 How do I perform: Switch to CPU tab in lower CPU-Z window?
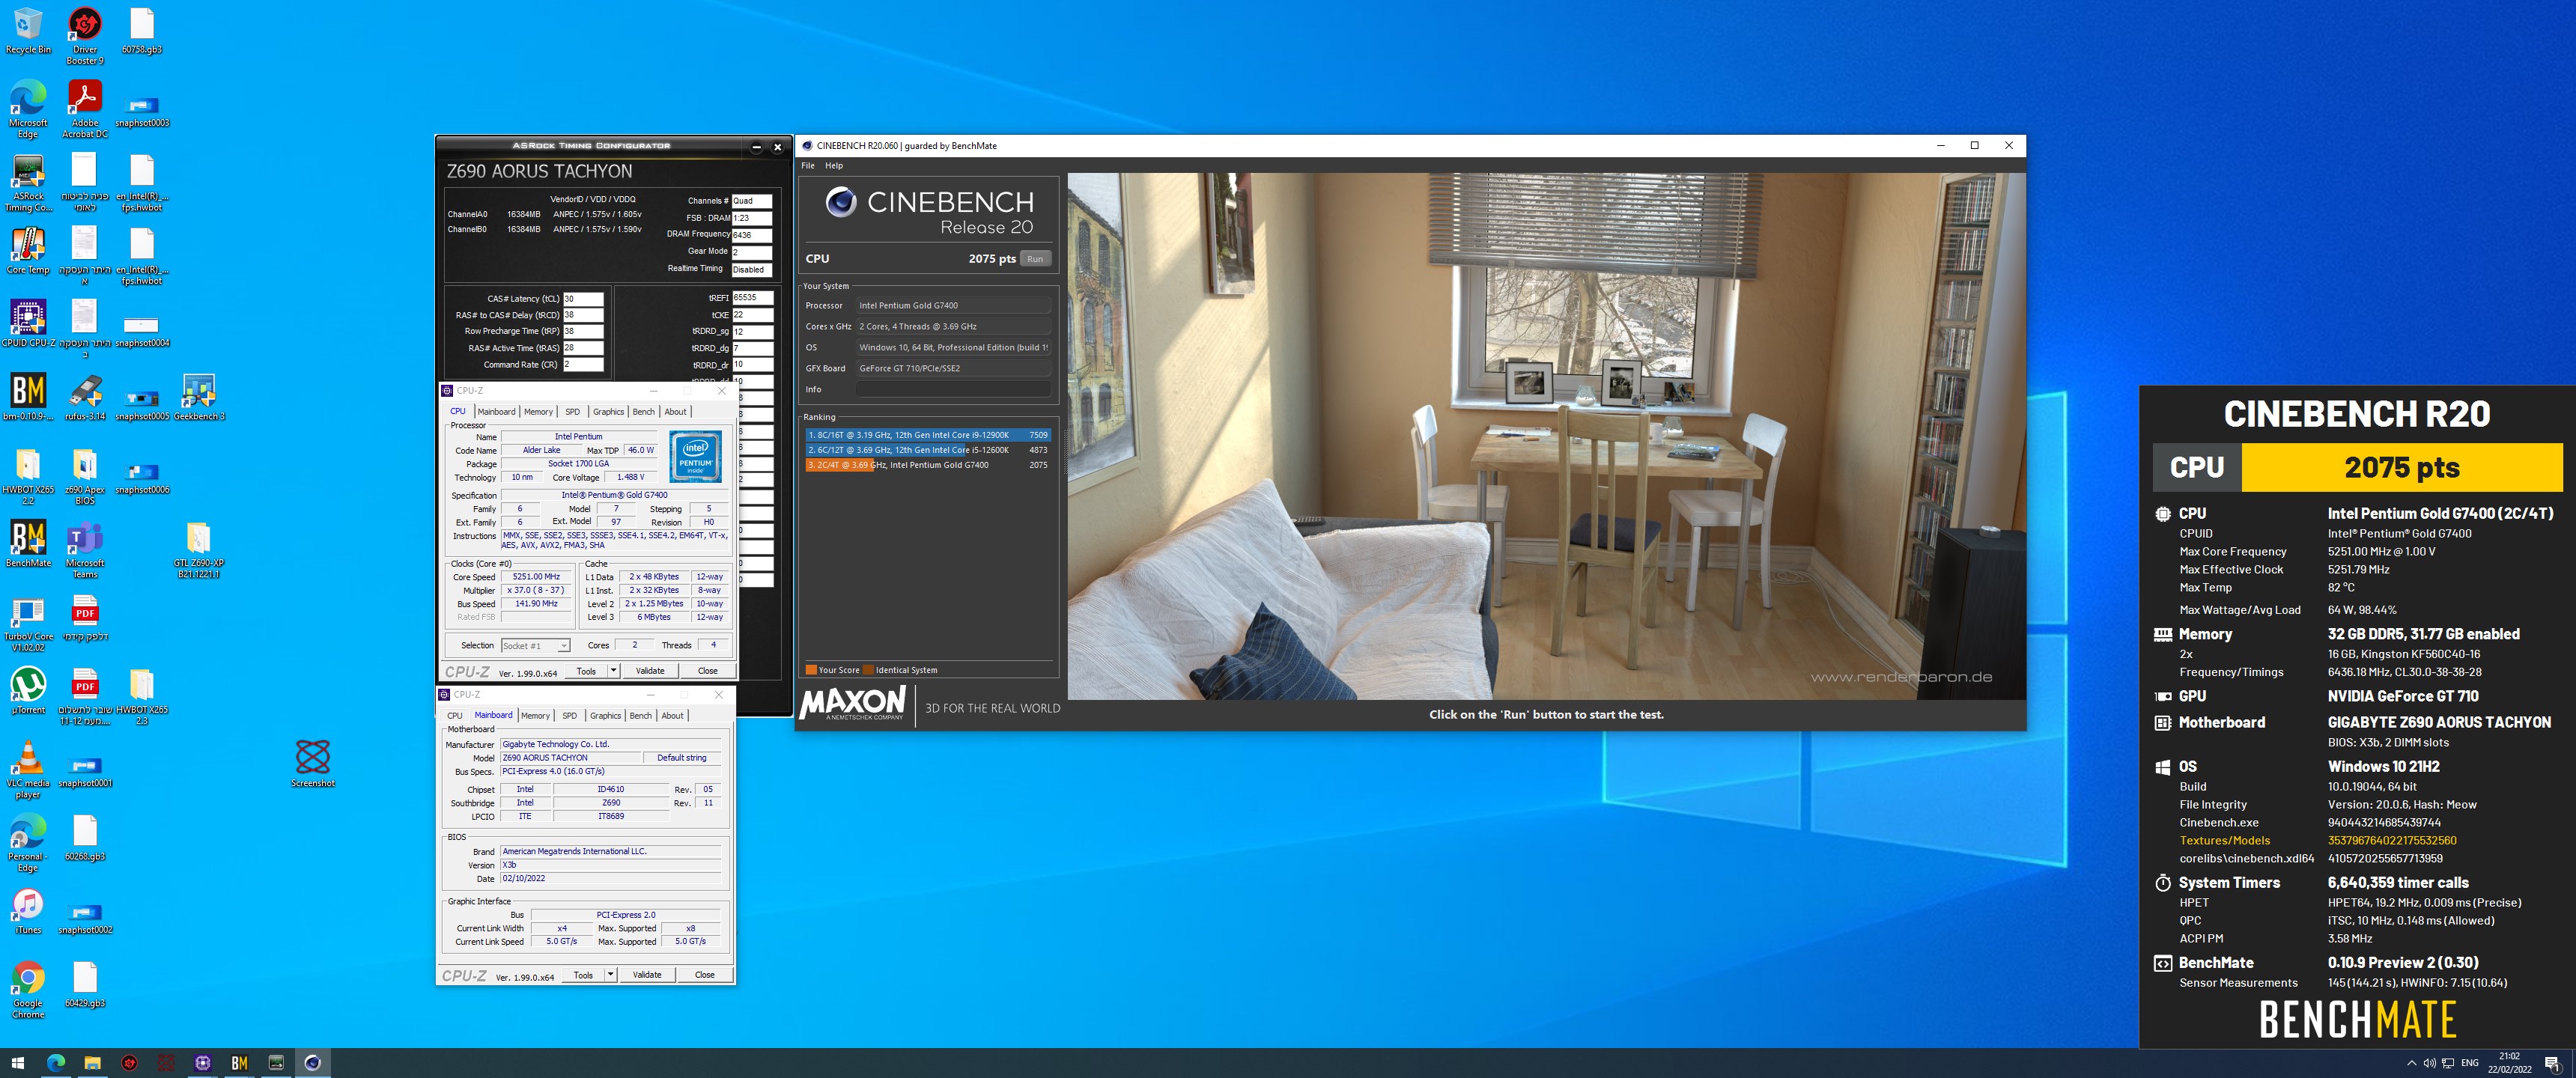(x=455, y=715)
